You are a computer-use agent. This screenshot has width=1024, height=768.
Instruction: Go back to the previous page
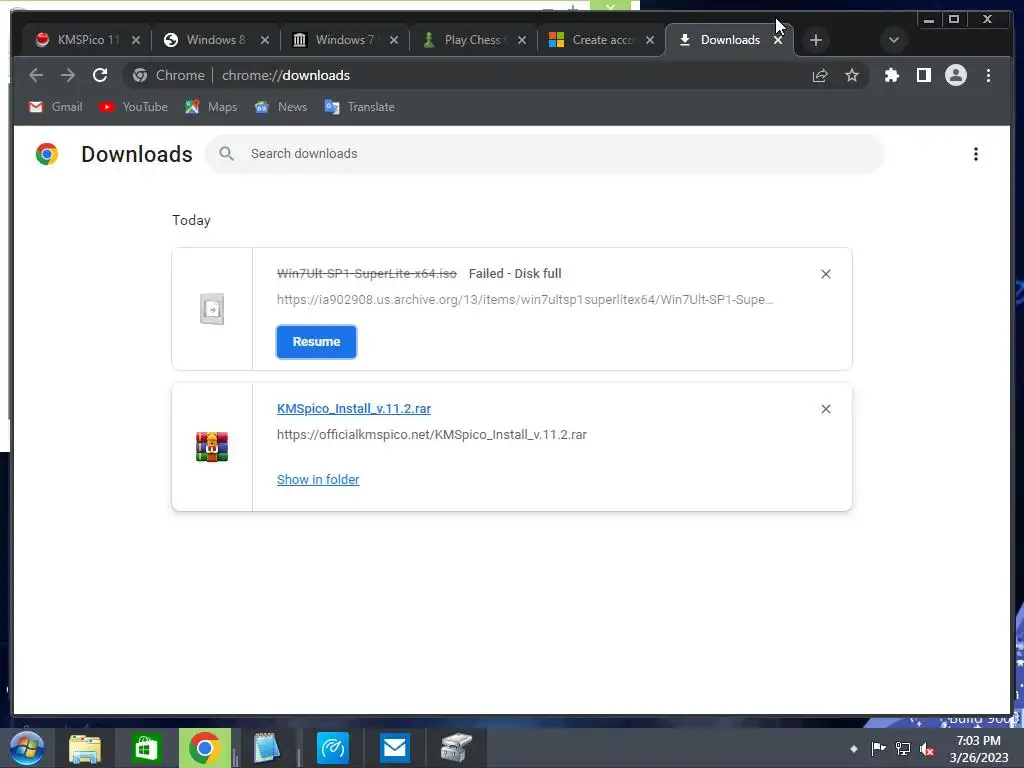tap(36, 75)
